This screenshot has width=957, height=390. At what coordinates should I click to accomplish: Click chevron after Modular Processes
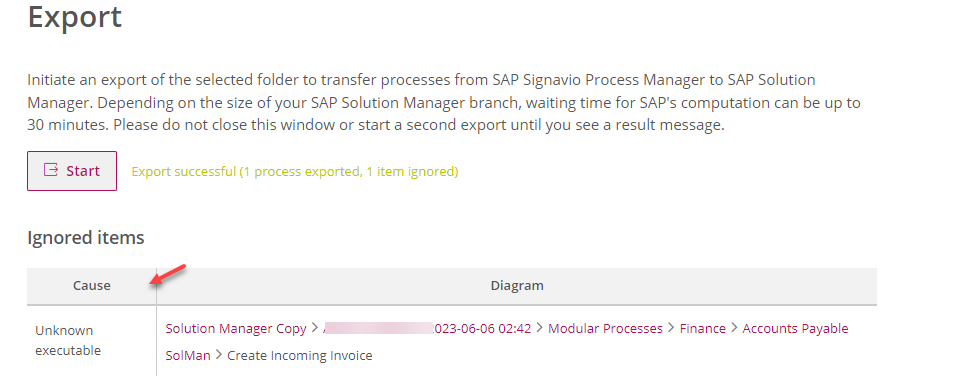point(671,328)
